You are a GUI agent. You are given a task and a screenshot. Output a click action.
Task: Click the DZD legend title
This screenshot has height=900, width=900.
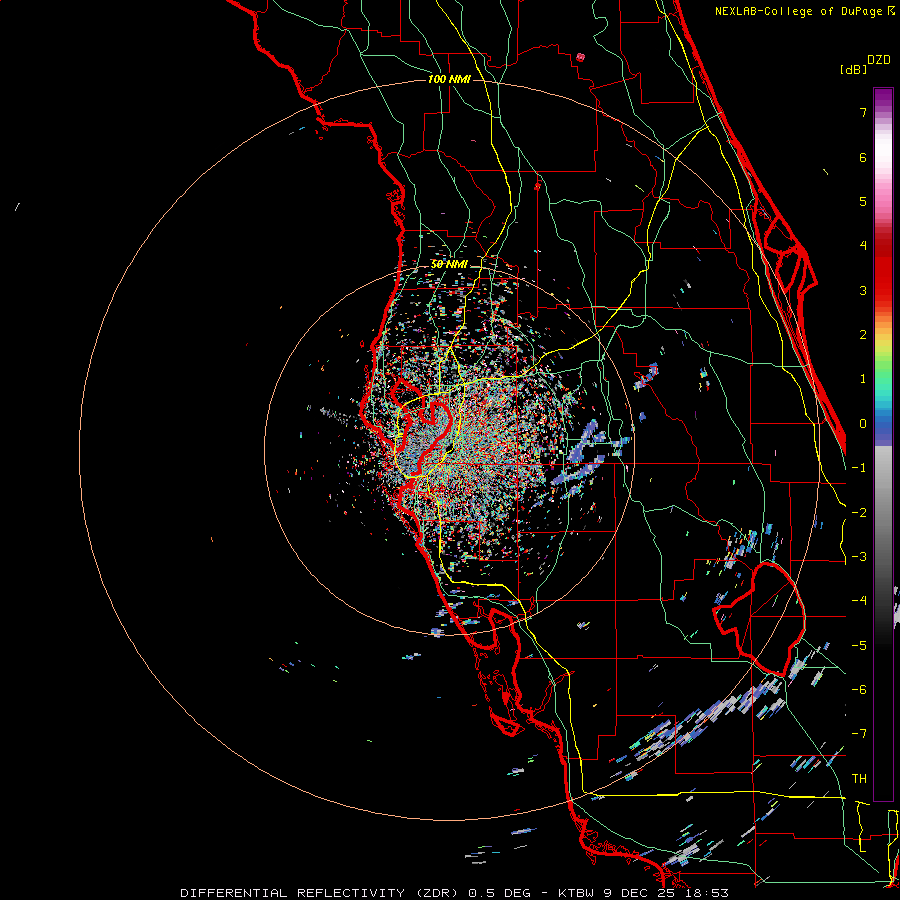click(x=879, y=60)
